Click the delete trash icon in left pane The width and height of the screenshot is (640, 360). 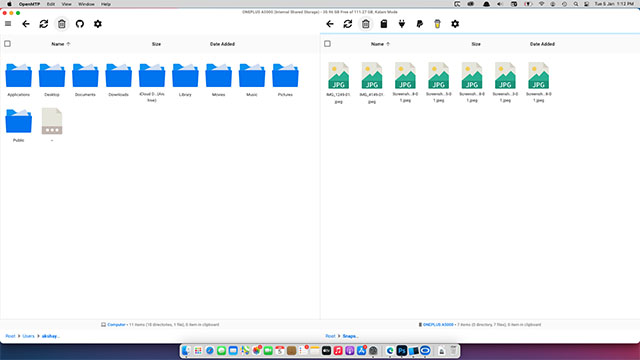tap(62, 24)
